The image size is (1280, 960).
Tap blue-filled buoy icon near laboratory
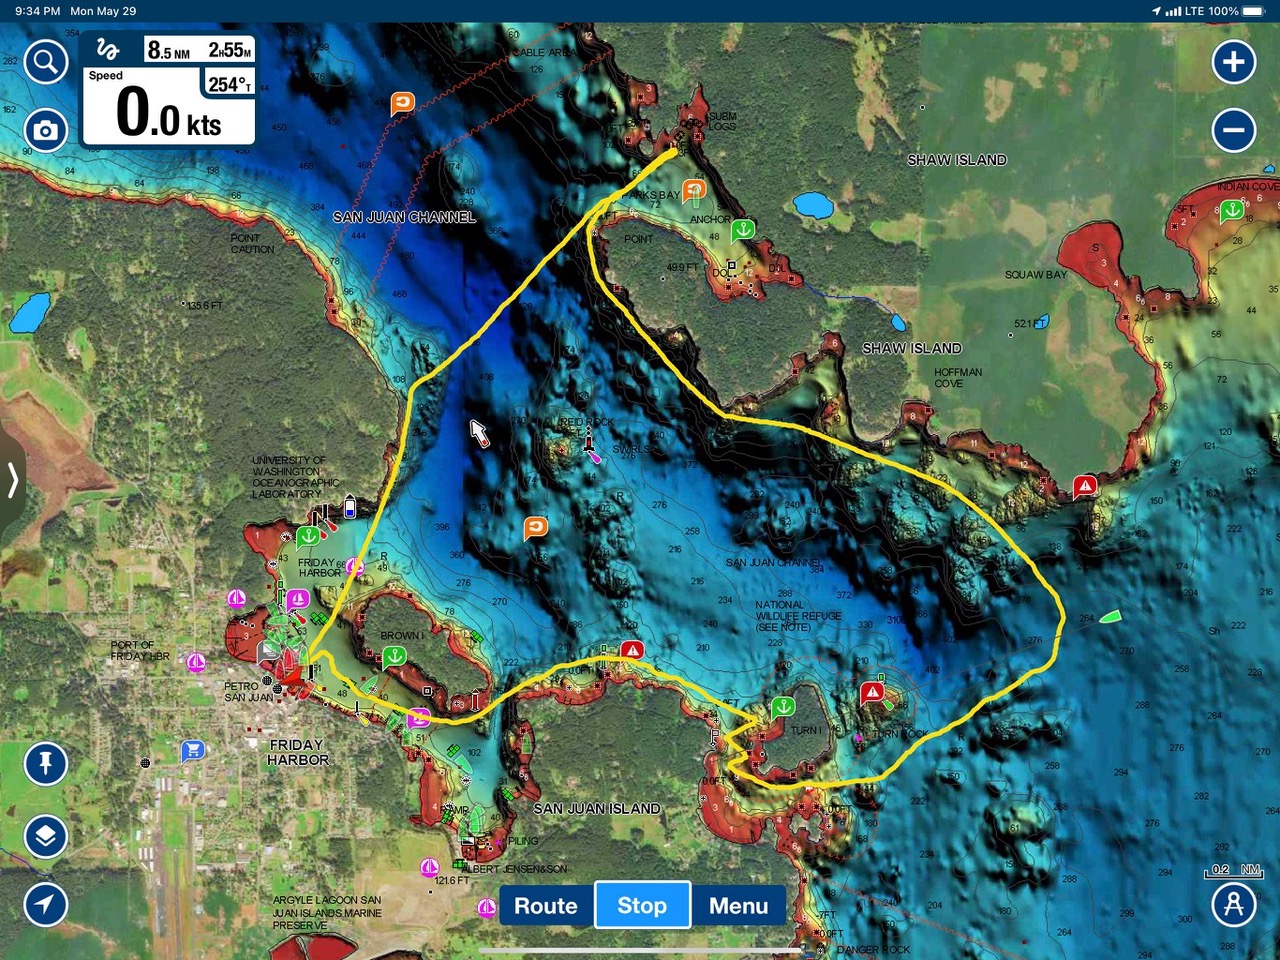pyautogui.click(x=350, y=506)
